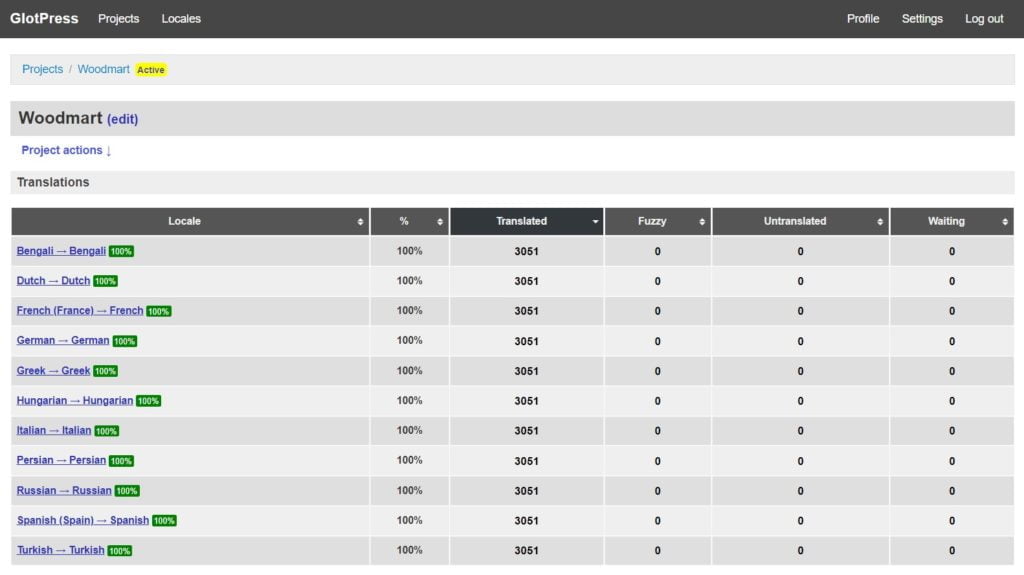Image resolution: width=1024 pixels, height=575 pixels.
Task: Click the green 100% badge beside Bengali
Action: pyautogui.click(x=121, y=252)
